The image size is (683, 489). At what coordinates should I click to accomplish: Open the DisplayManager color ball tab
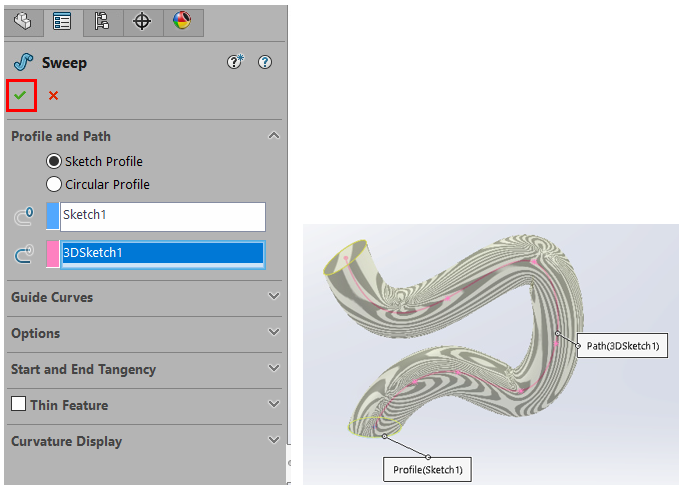coord(183,21)
